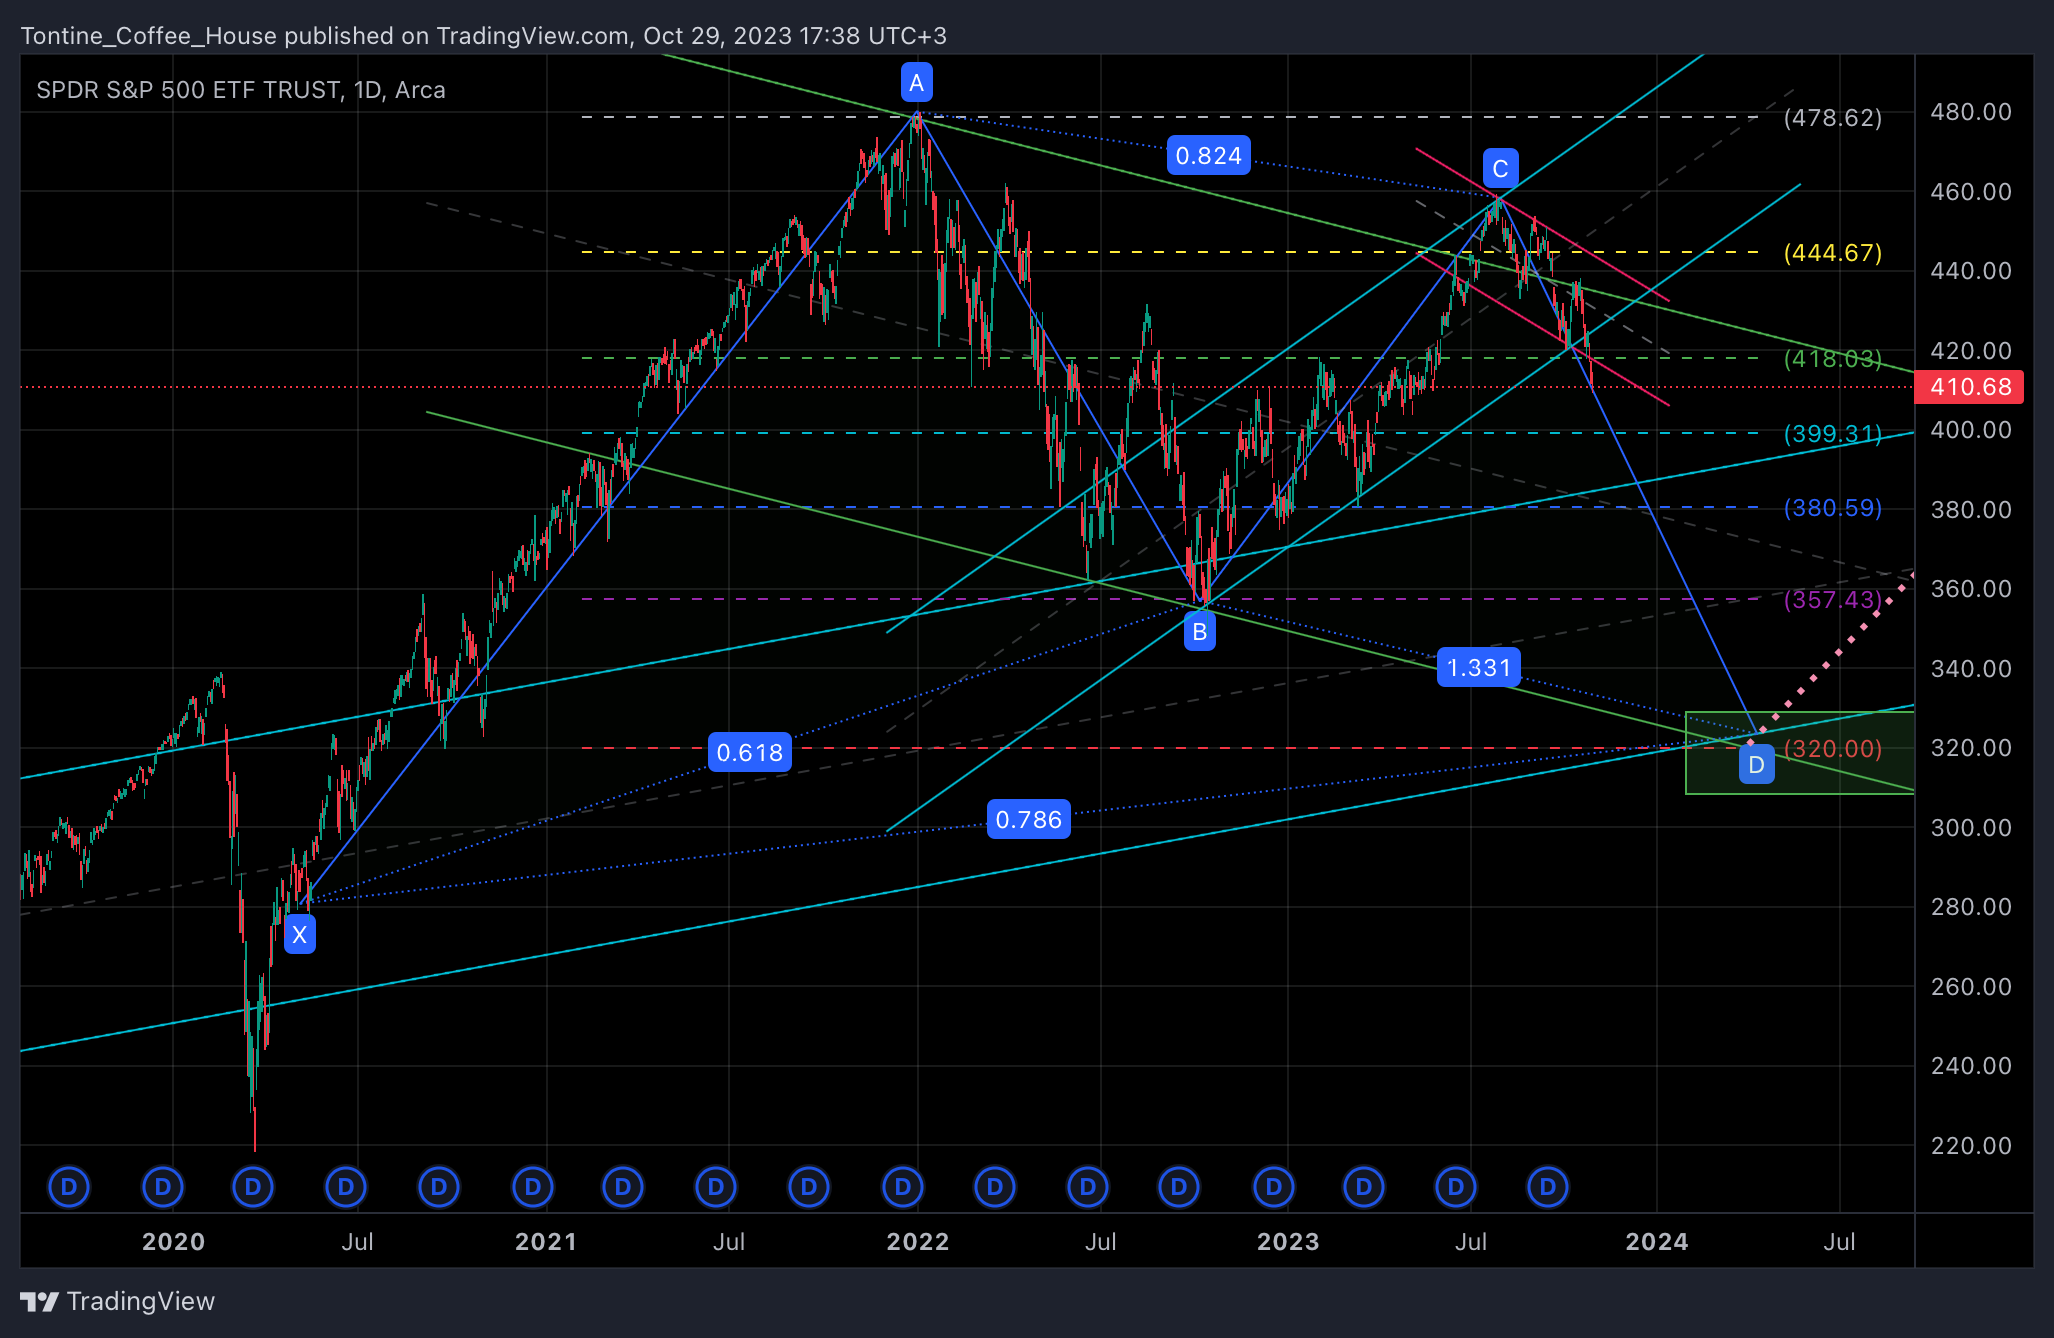Click the (478.62) level label
2054x1338 pixels.
click(x=1832, y=118)
